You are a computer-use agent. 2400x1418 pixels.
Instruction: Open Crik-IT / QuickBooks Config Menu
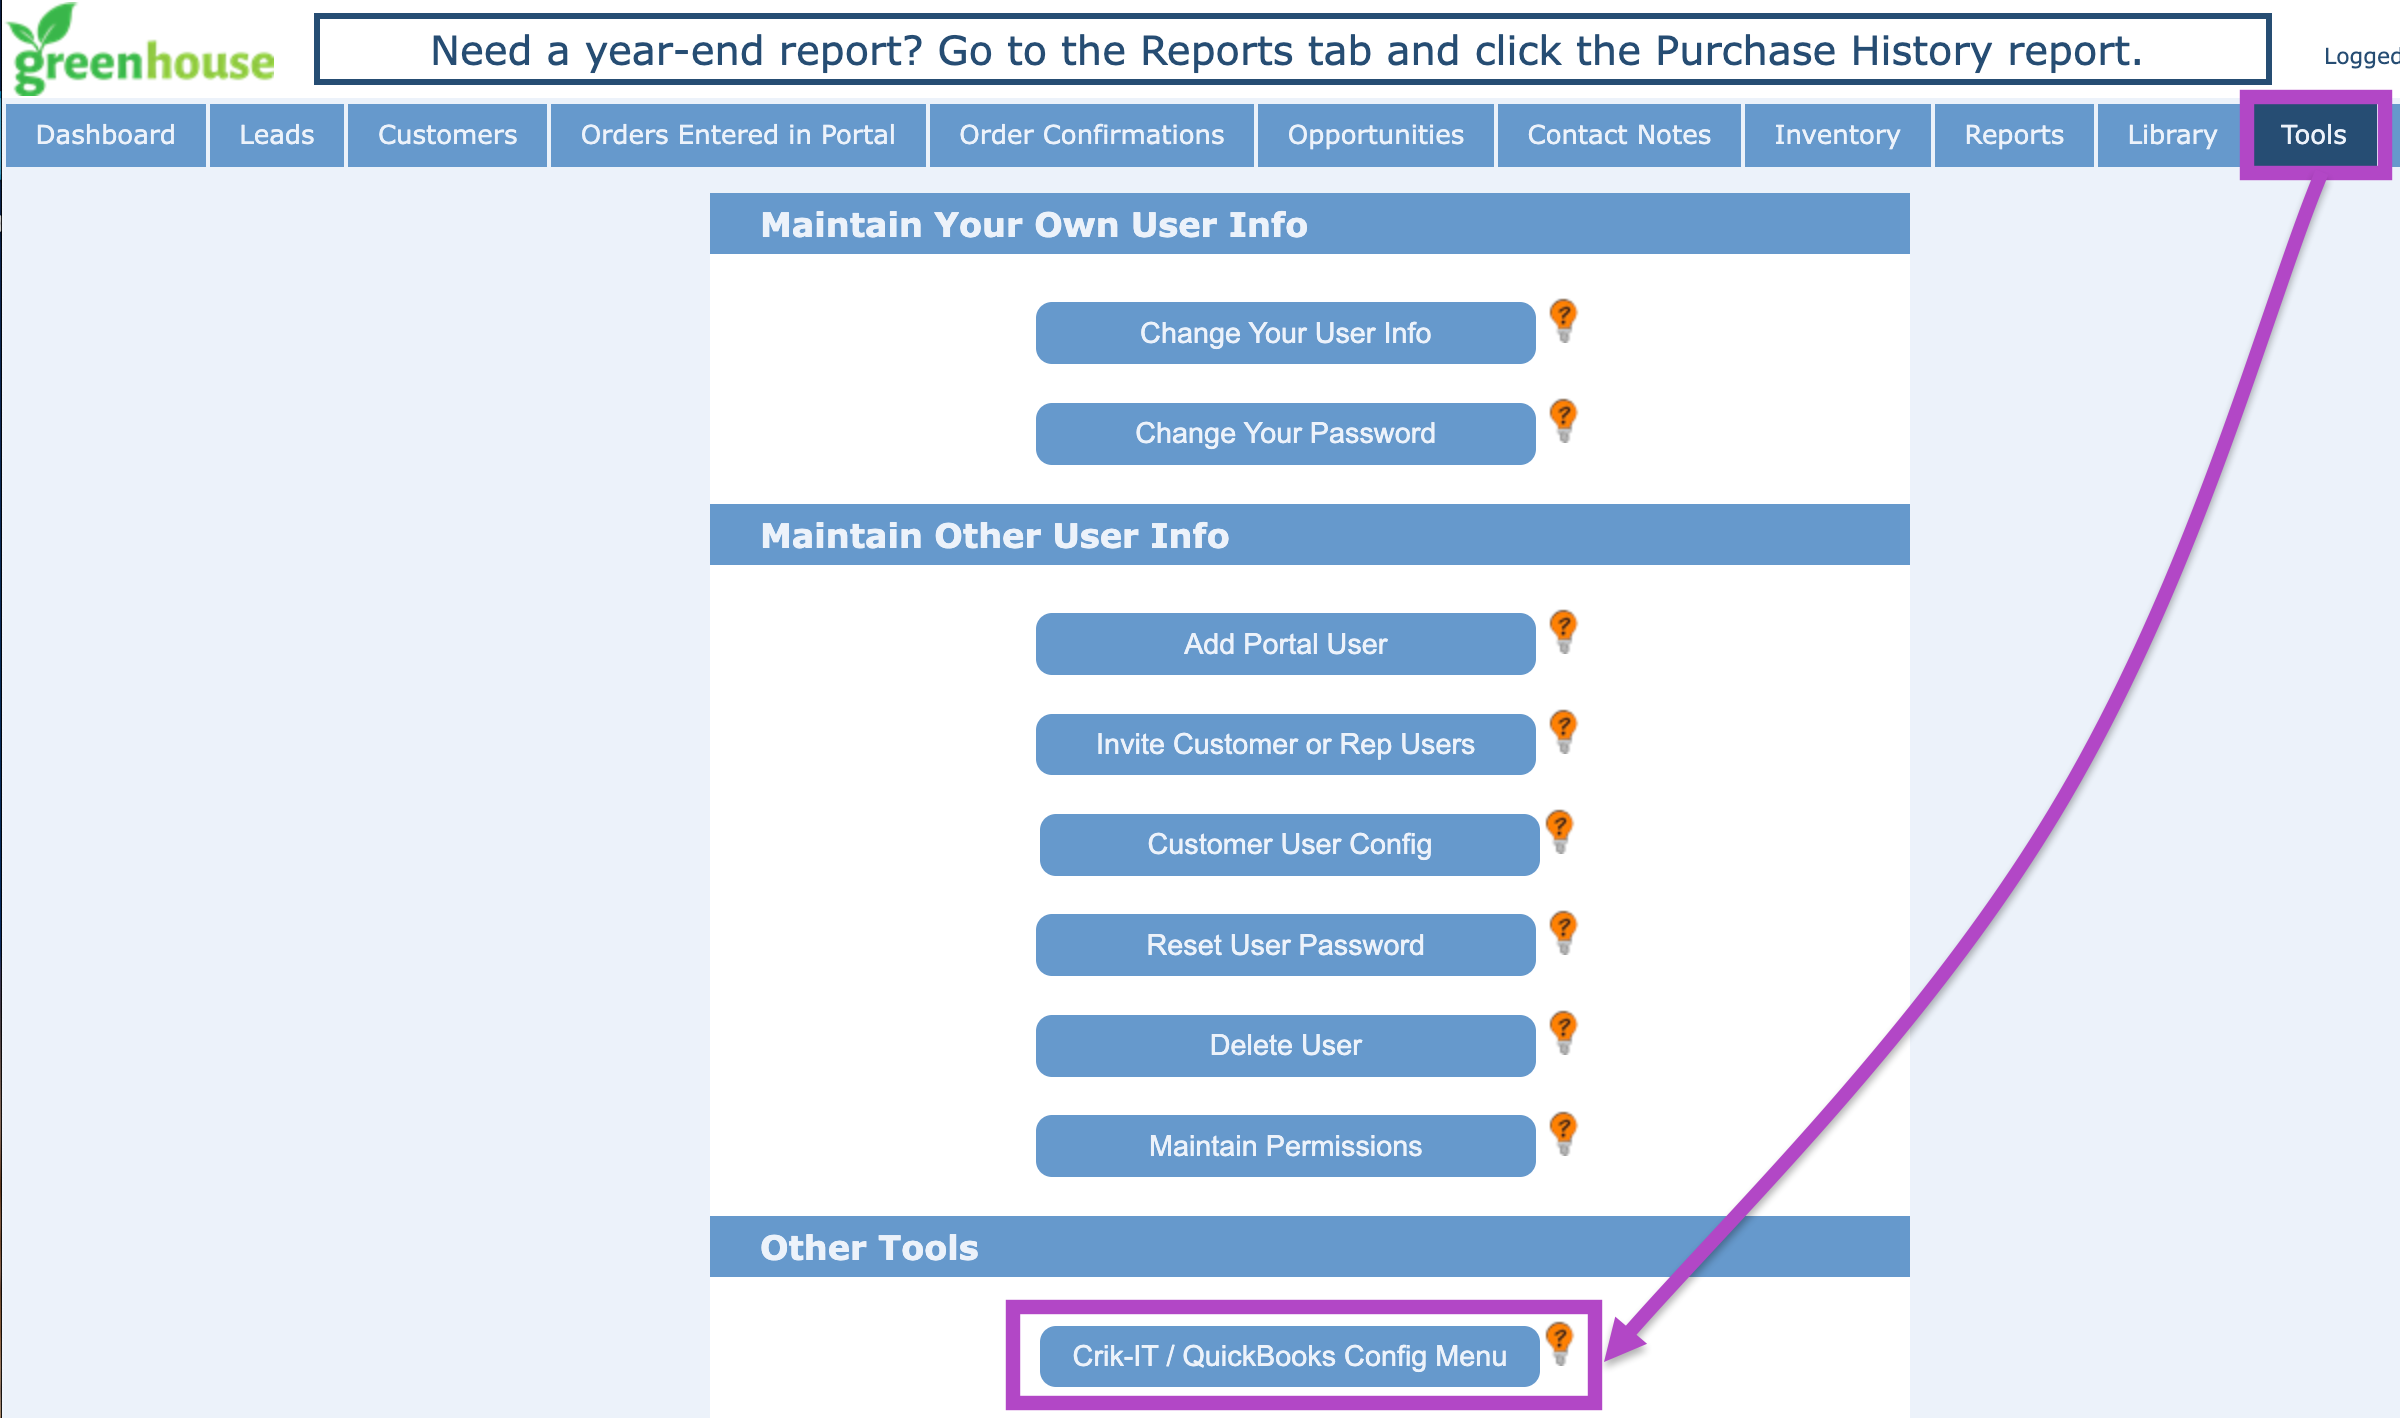[x=1289, y=1356]
